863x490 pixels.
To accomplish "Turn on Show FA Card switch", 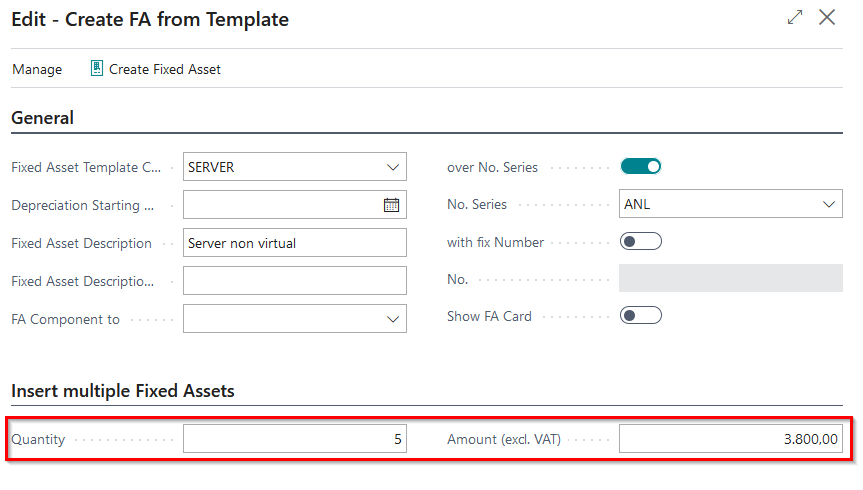I will tap(641, 315).
